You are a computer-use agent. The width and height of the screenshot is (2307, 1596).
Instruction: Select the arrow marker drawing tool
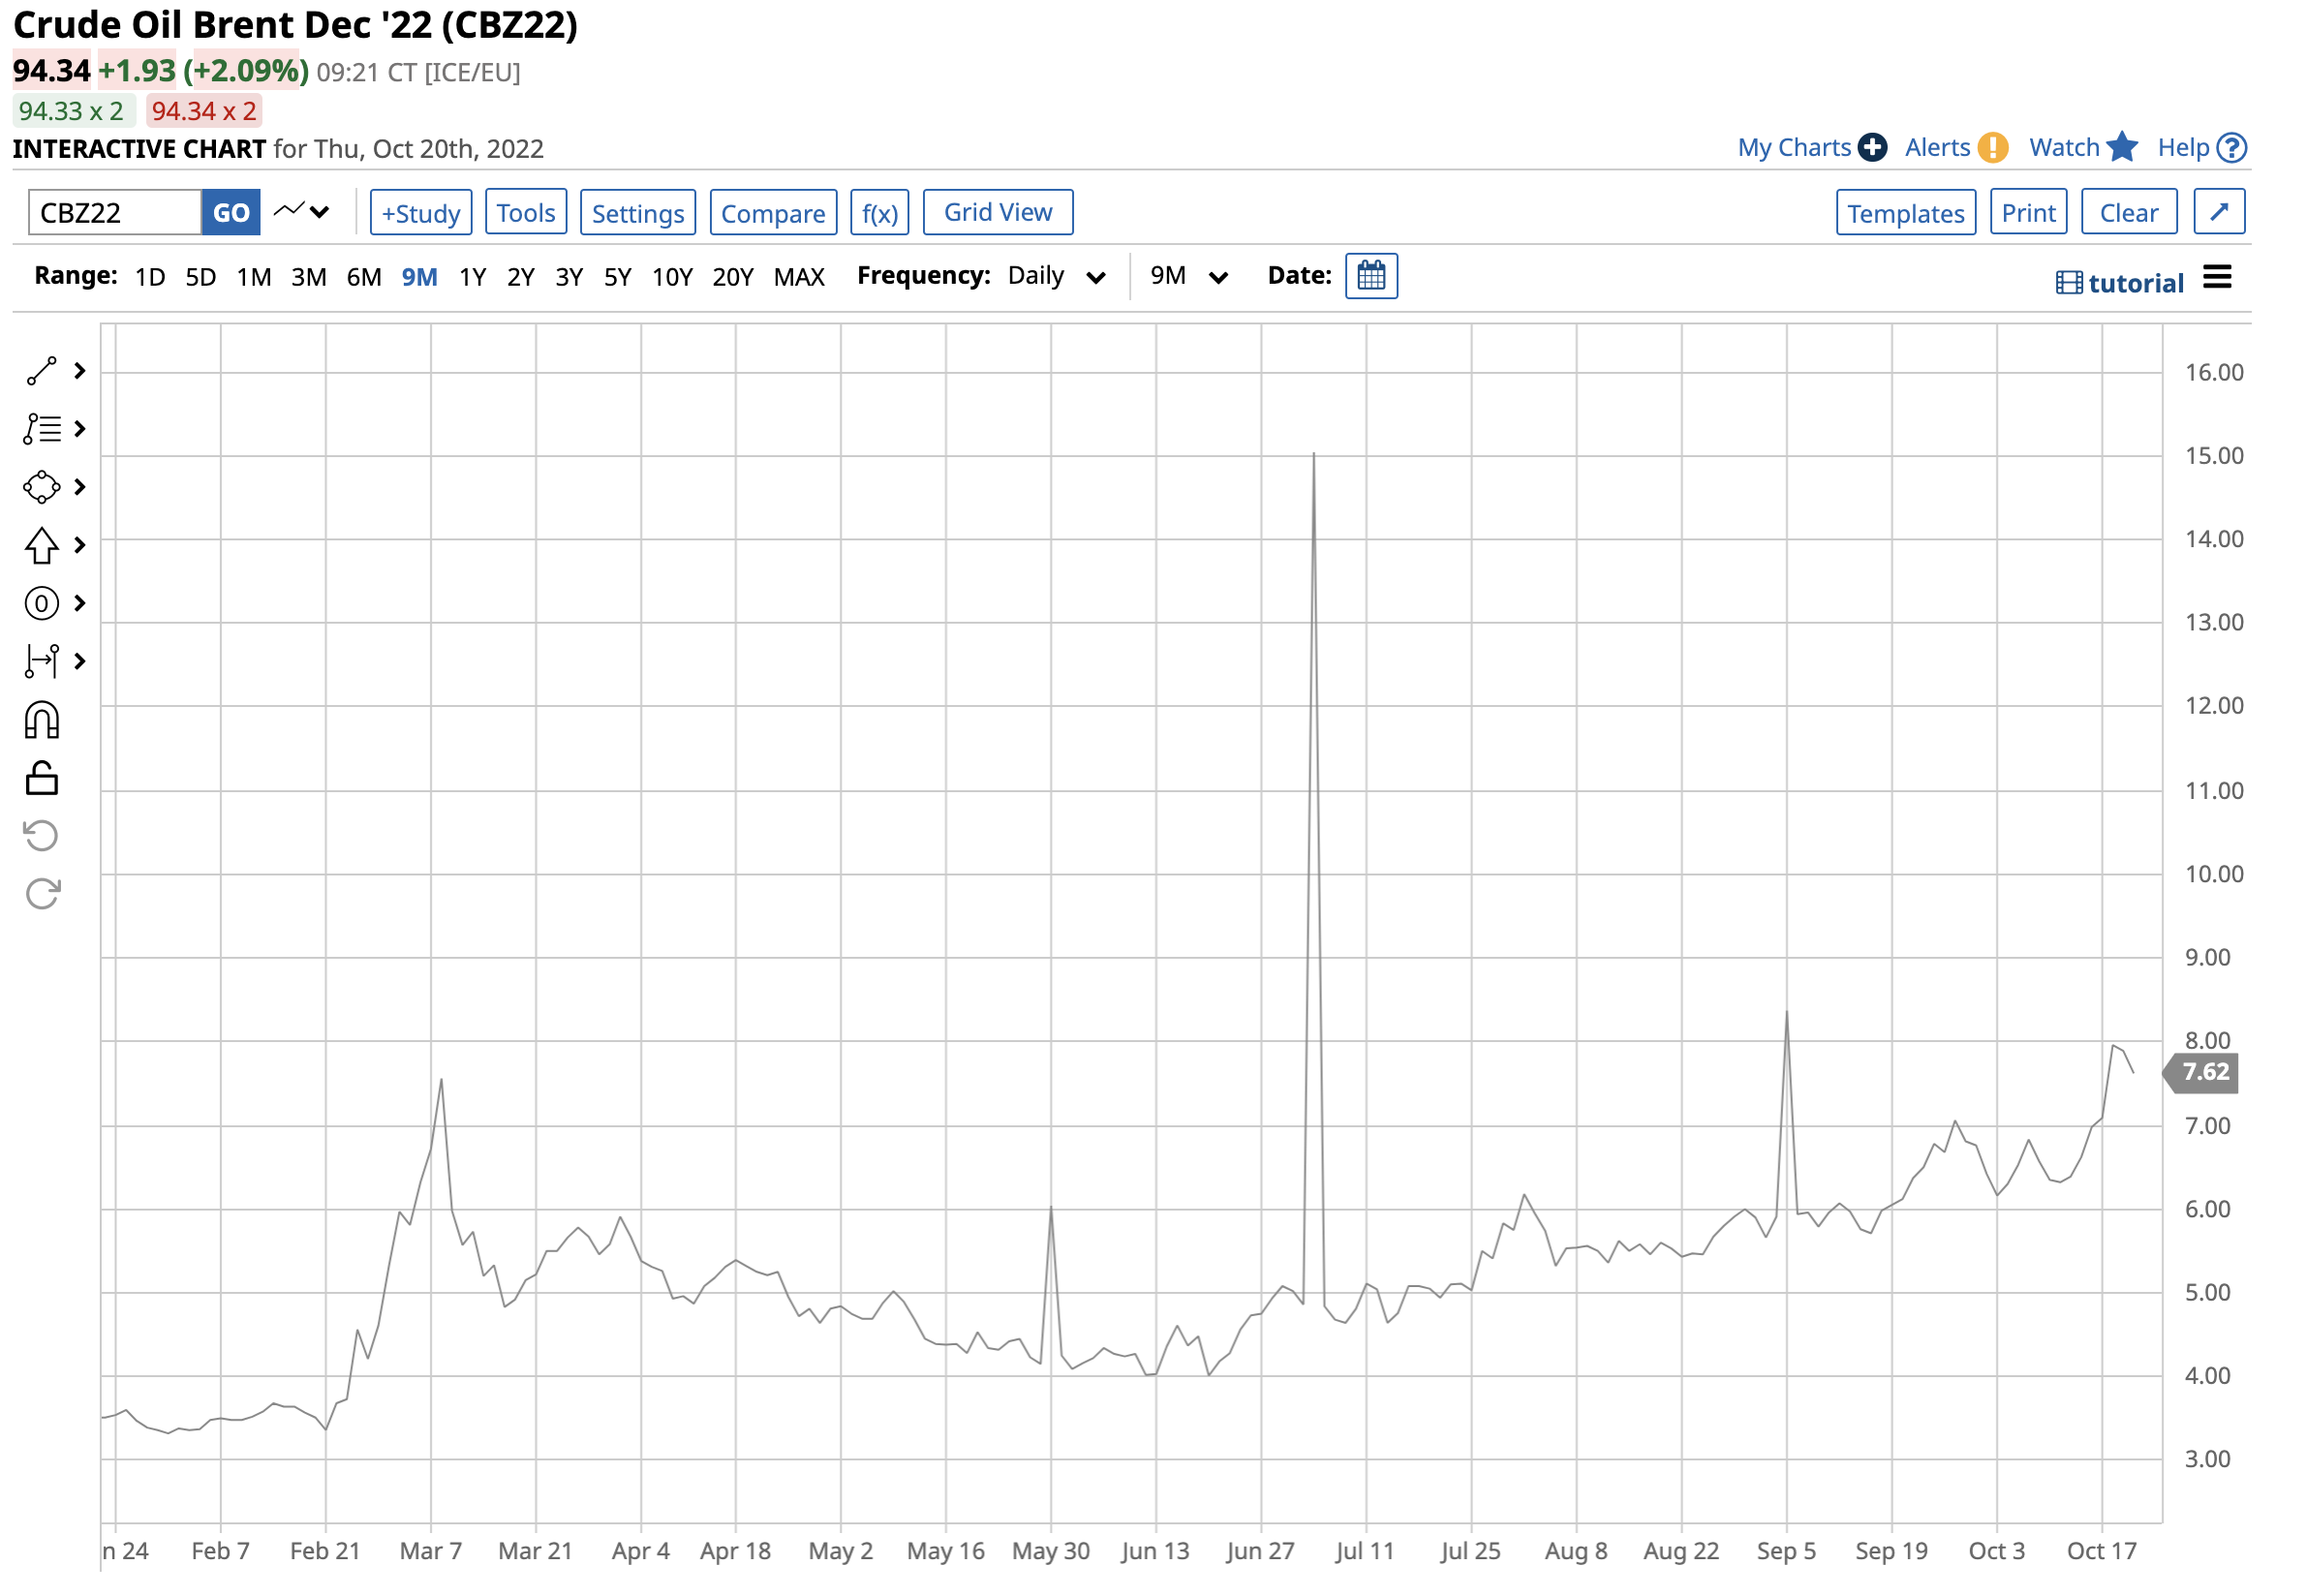click(42, 545)
